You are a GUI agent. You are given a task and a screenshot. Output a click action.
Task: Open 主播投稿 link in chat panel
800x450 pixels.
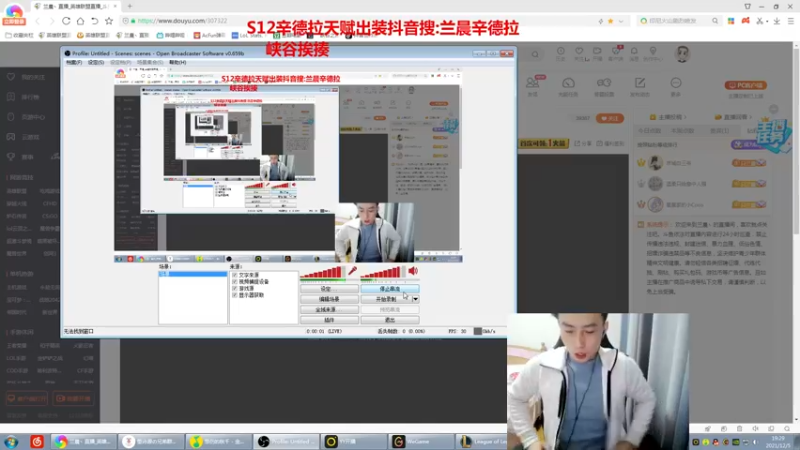point(667,117)
